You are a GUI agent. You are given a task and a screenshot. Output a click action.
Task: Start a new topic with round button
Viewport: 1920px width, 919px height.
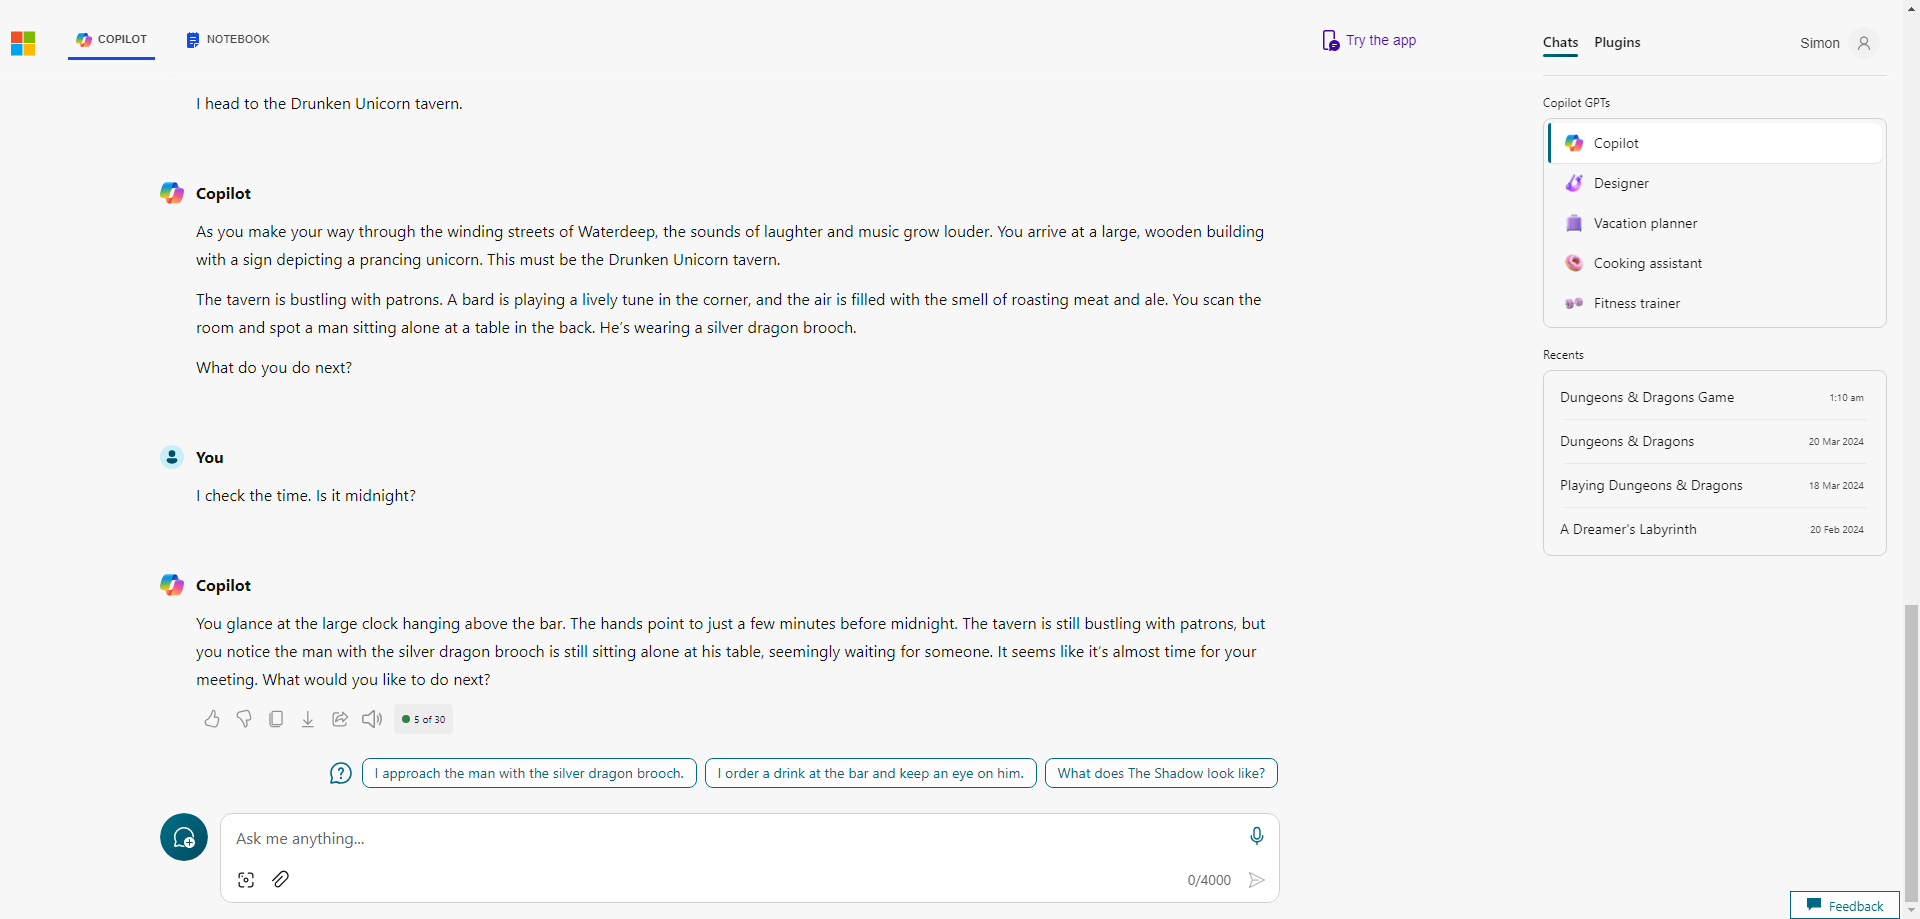tap(184, 837)
